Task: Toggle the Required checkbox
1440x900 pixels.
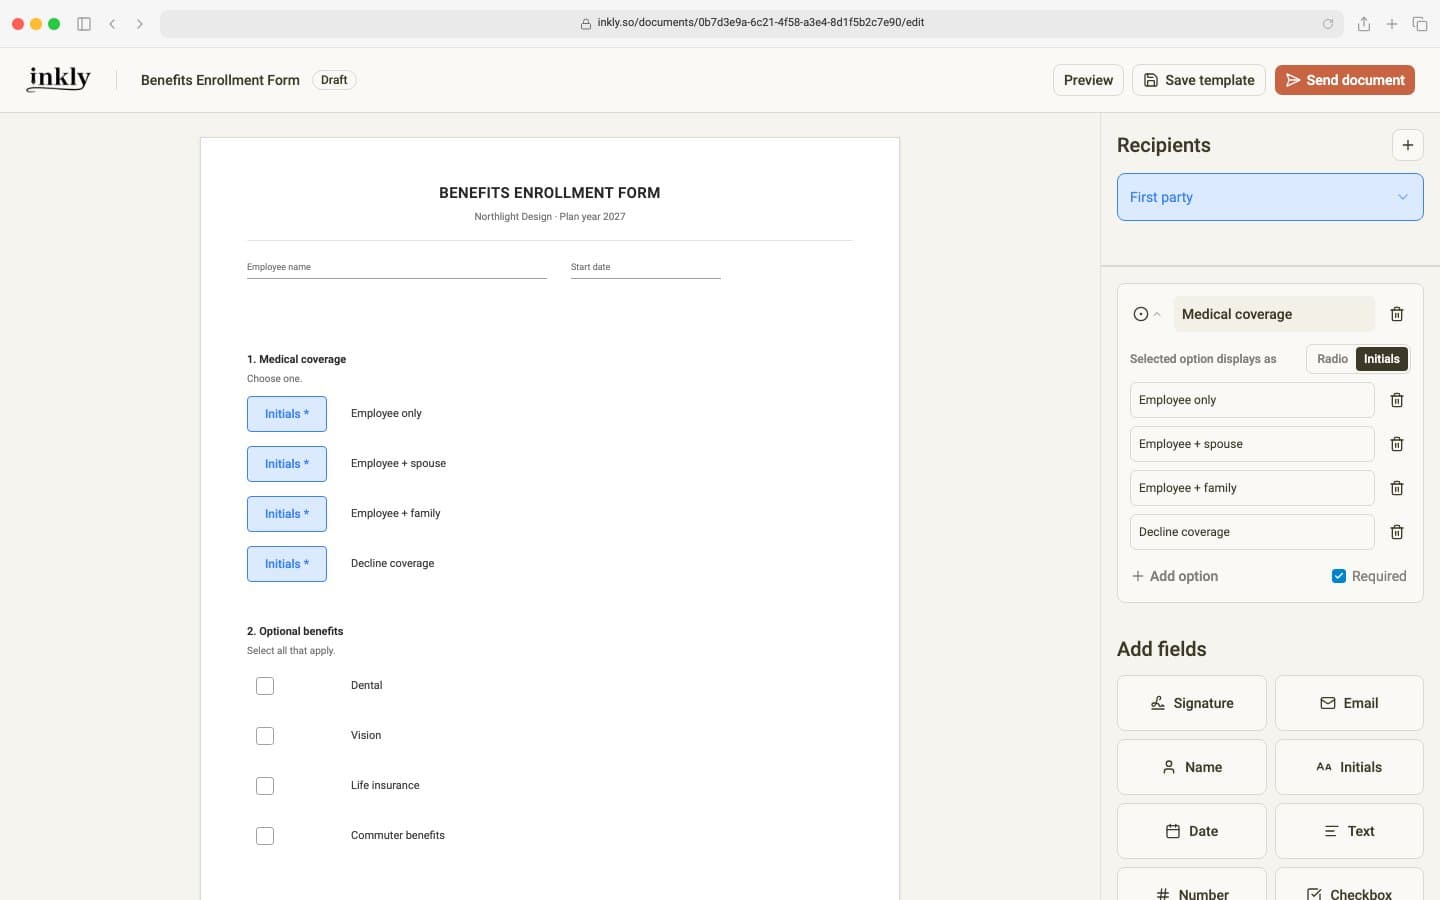Action: click(x=1339, y=576)
